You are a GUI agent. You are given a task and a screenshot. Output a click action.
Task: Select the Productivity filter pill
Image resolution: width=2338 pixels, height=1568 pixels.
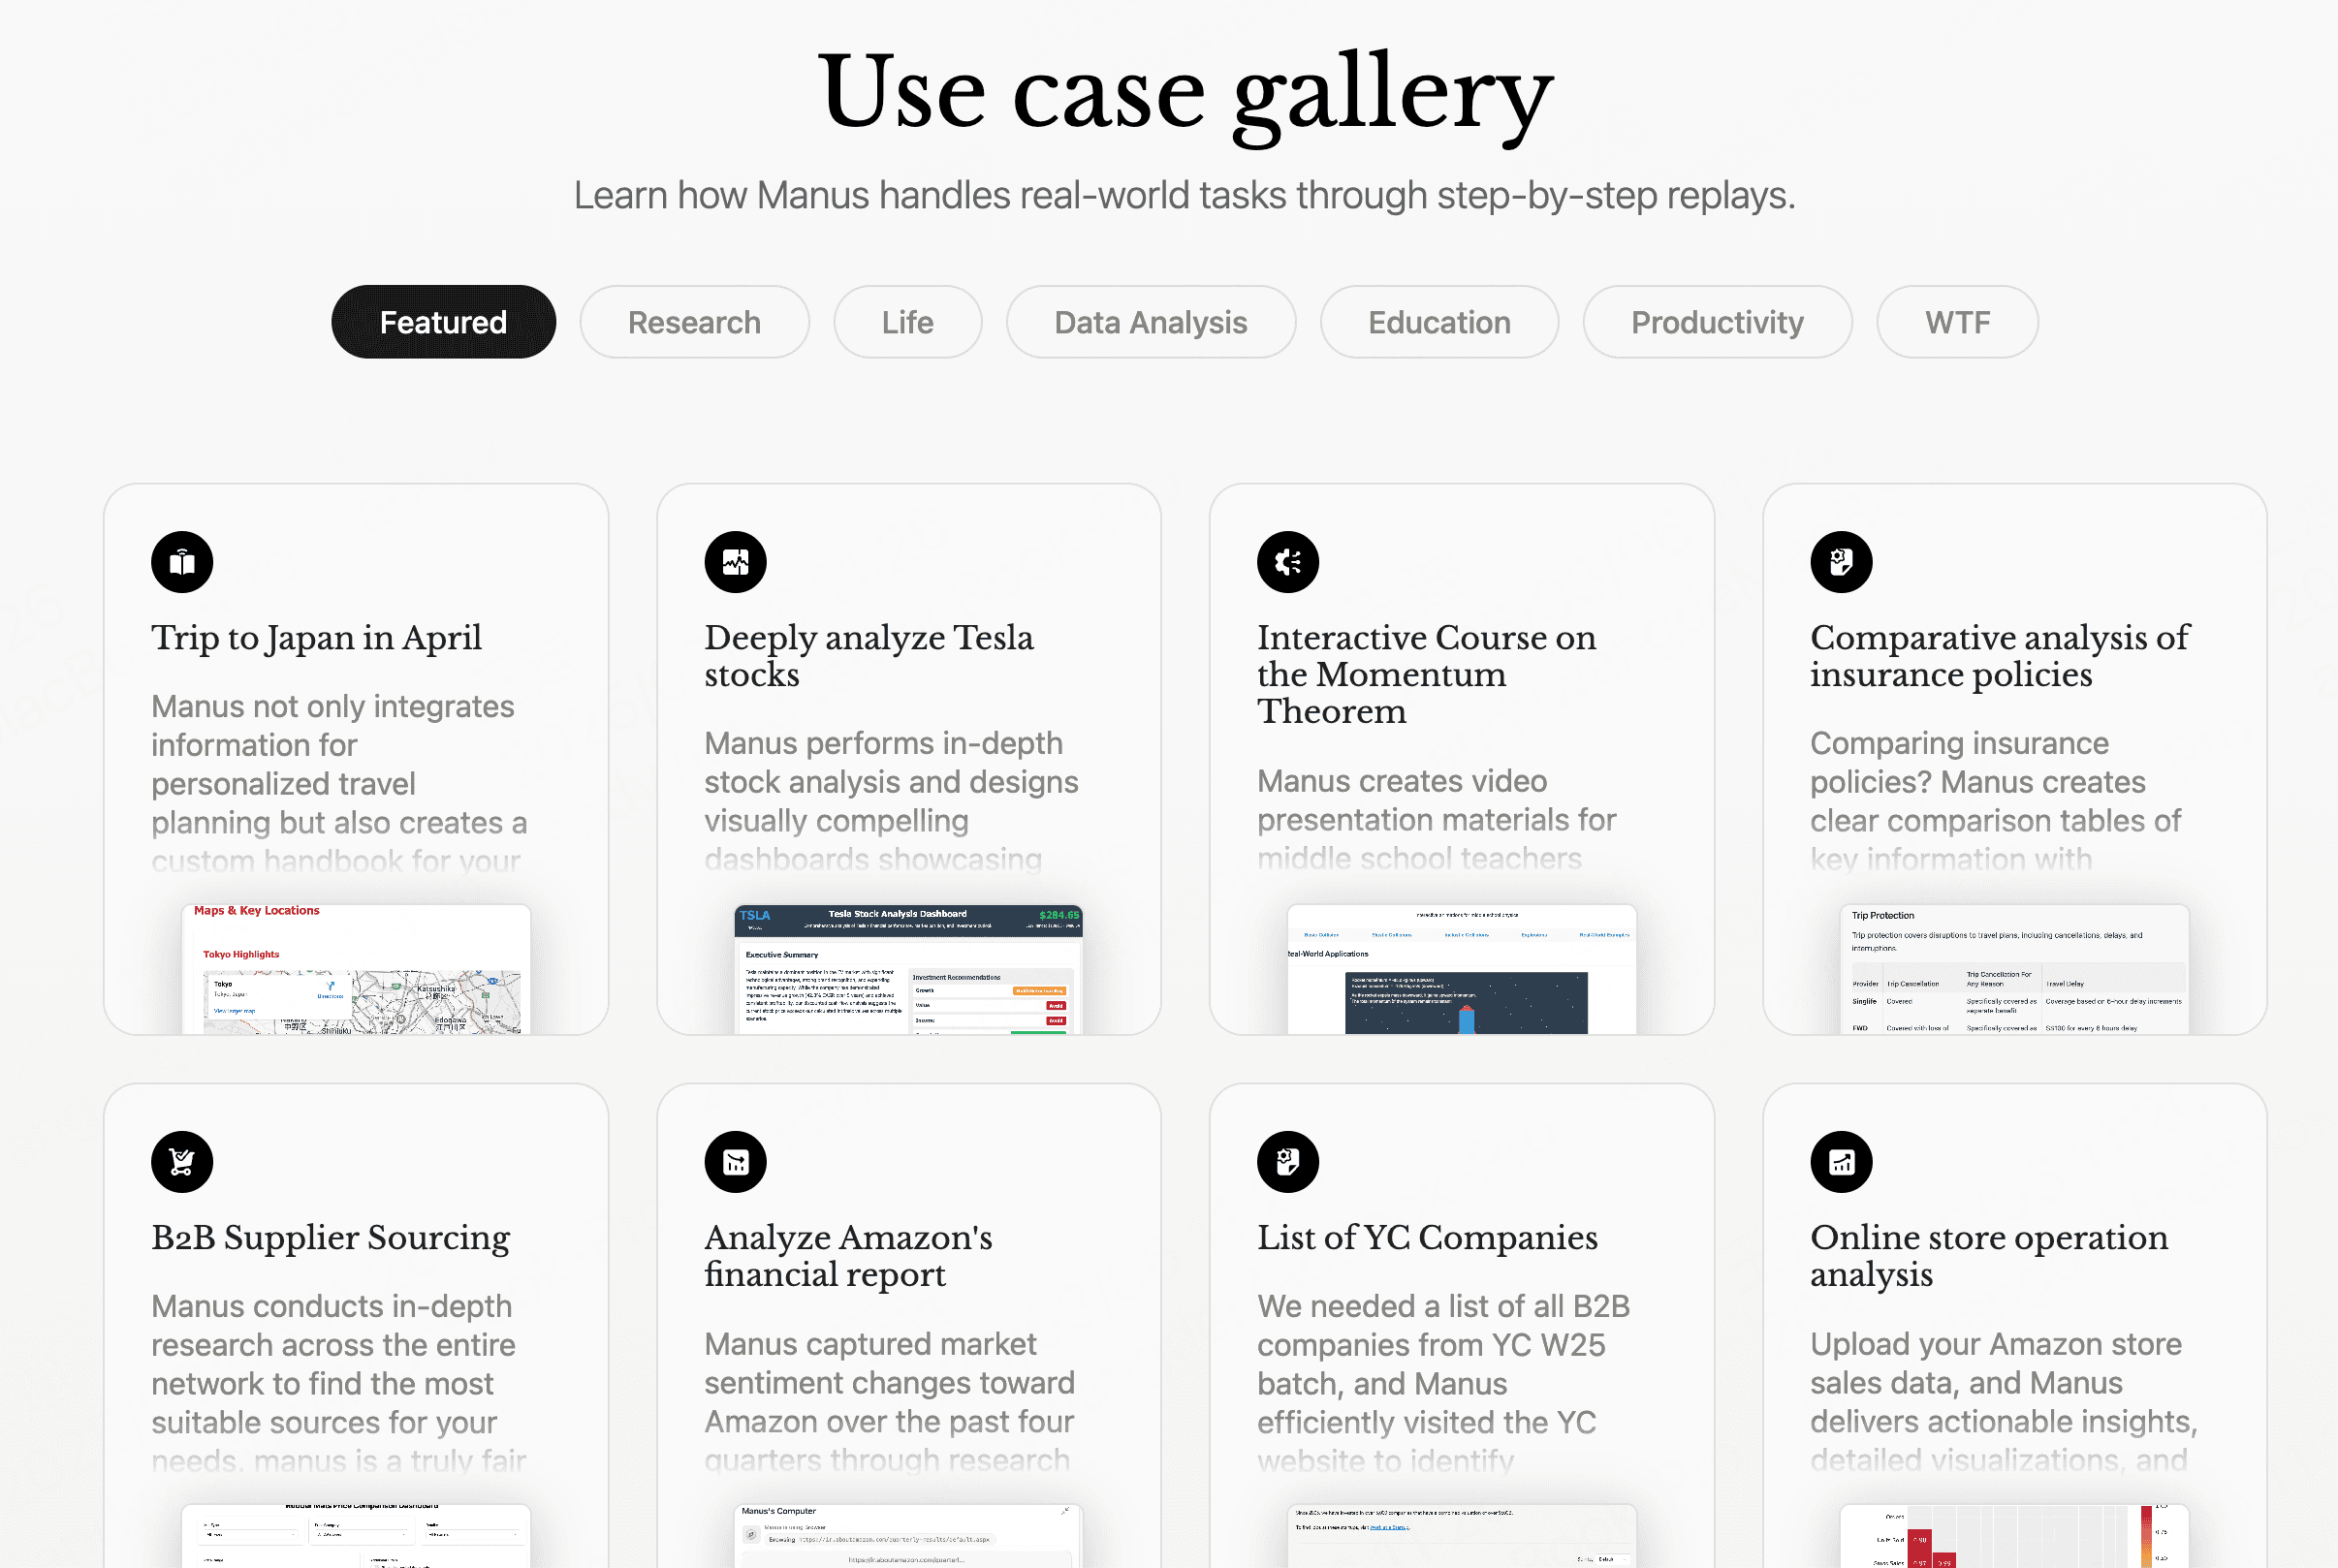pos(1717,322)
